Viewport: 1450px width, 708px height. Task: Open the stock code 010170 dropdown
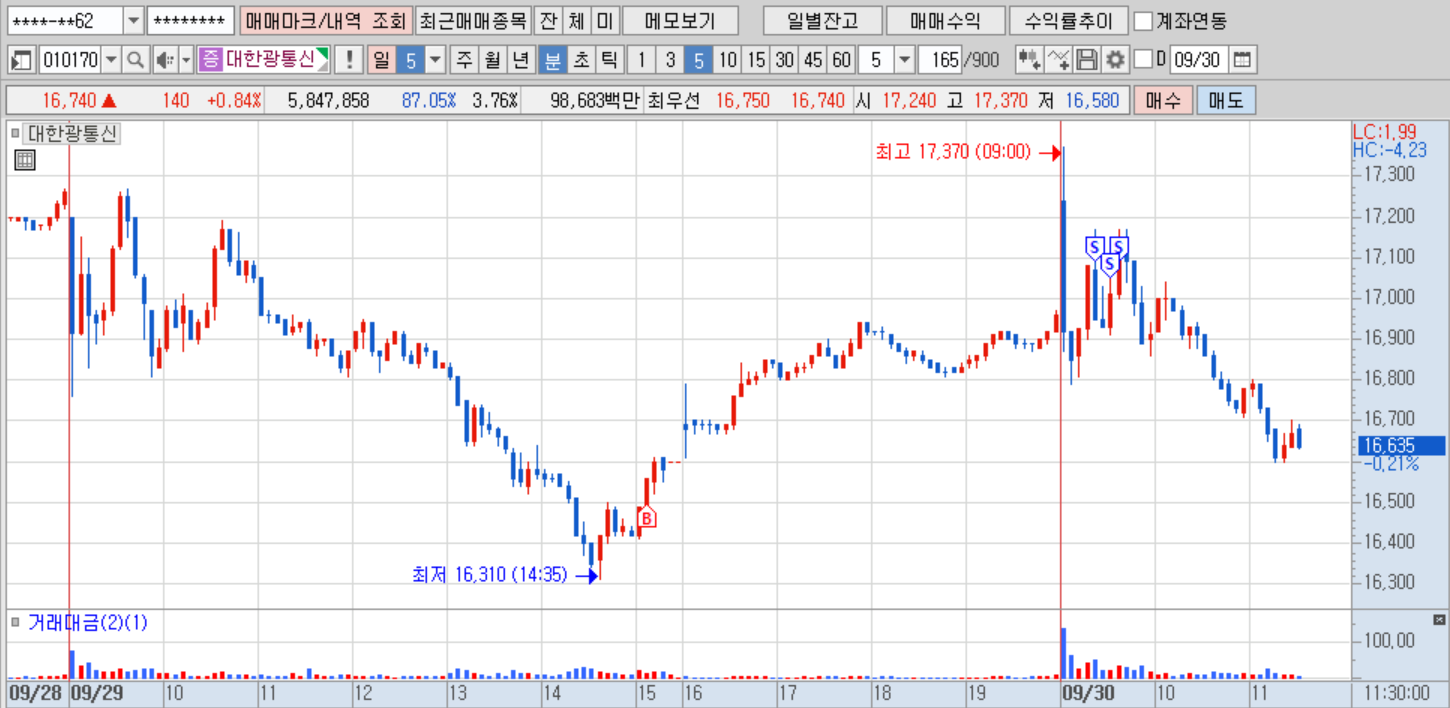(x=110, y=60)
